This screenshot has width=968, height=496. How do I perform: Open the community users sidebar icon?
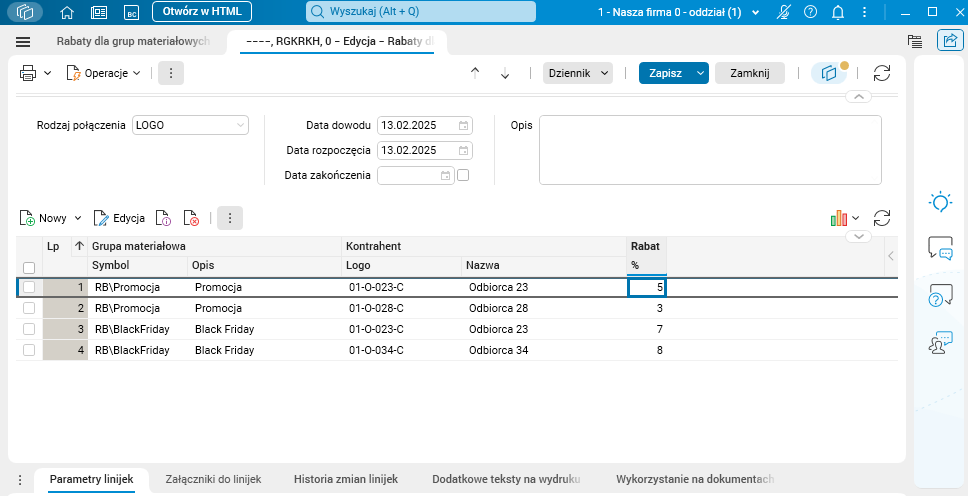(x=940, y=342)
